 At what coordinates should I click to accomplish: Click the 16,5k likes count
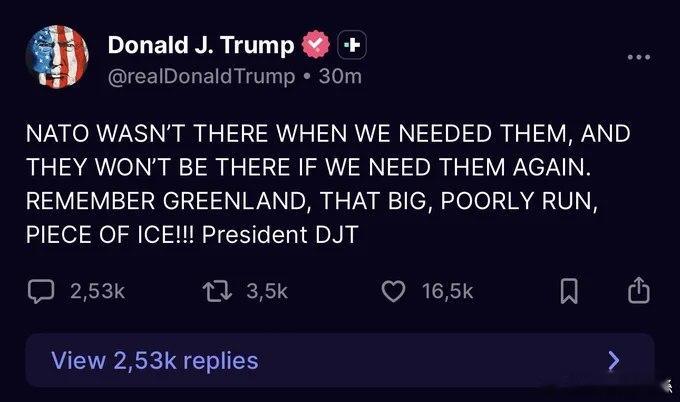coord(448,291)
